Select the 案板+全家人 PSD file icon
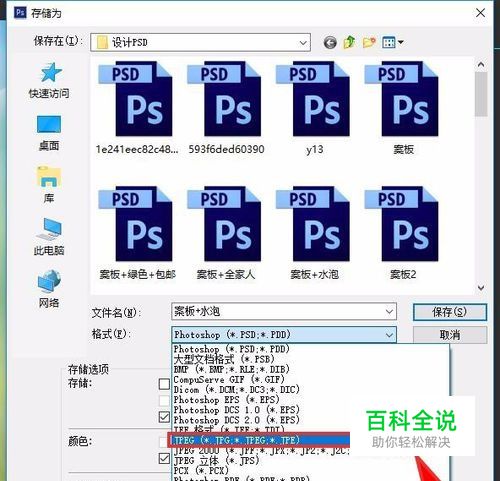 pos(224,224)
